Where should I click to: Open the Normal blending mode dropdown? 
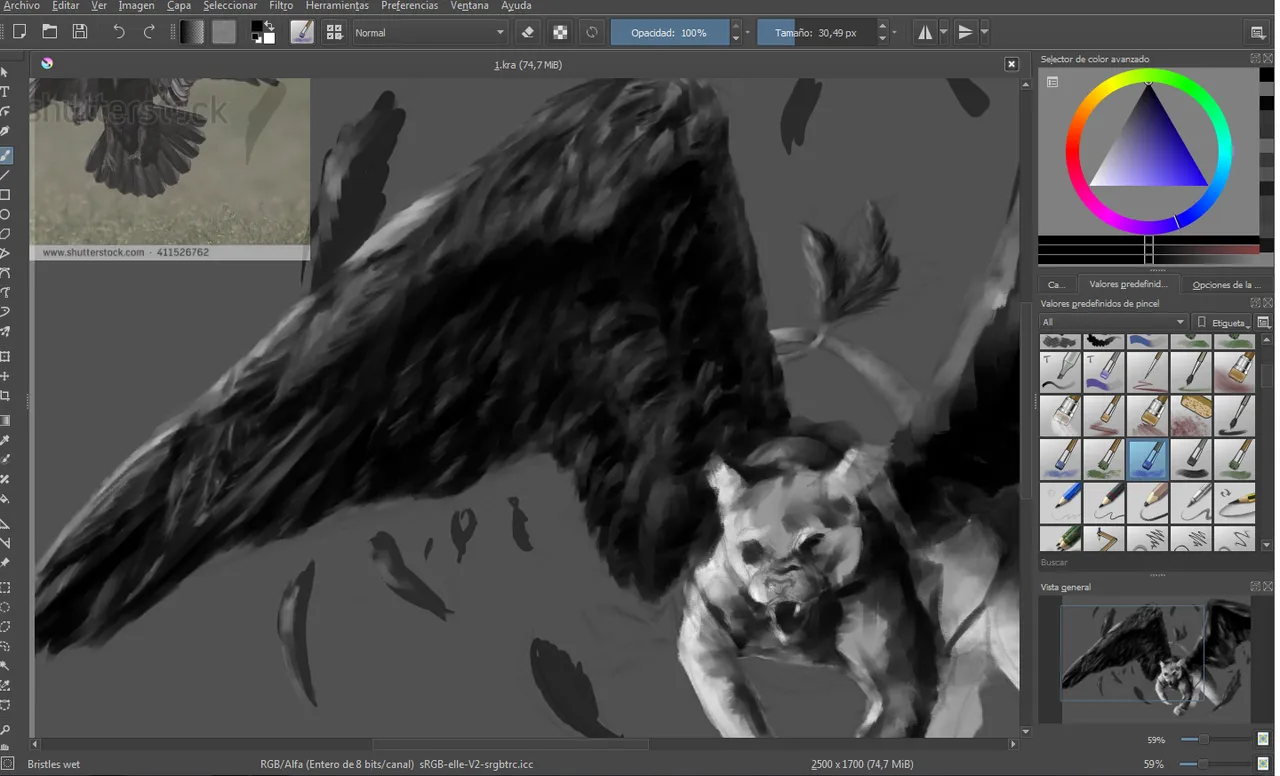pos(429,32)
